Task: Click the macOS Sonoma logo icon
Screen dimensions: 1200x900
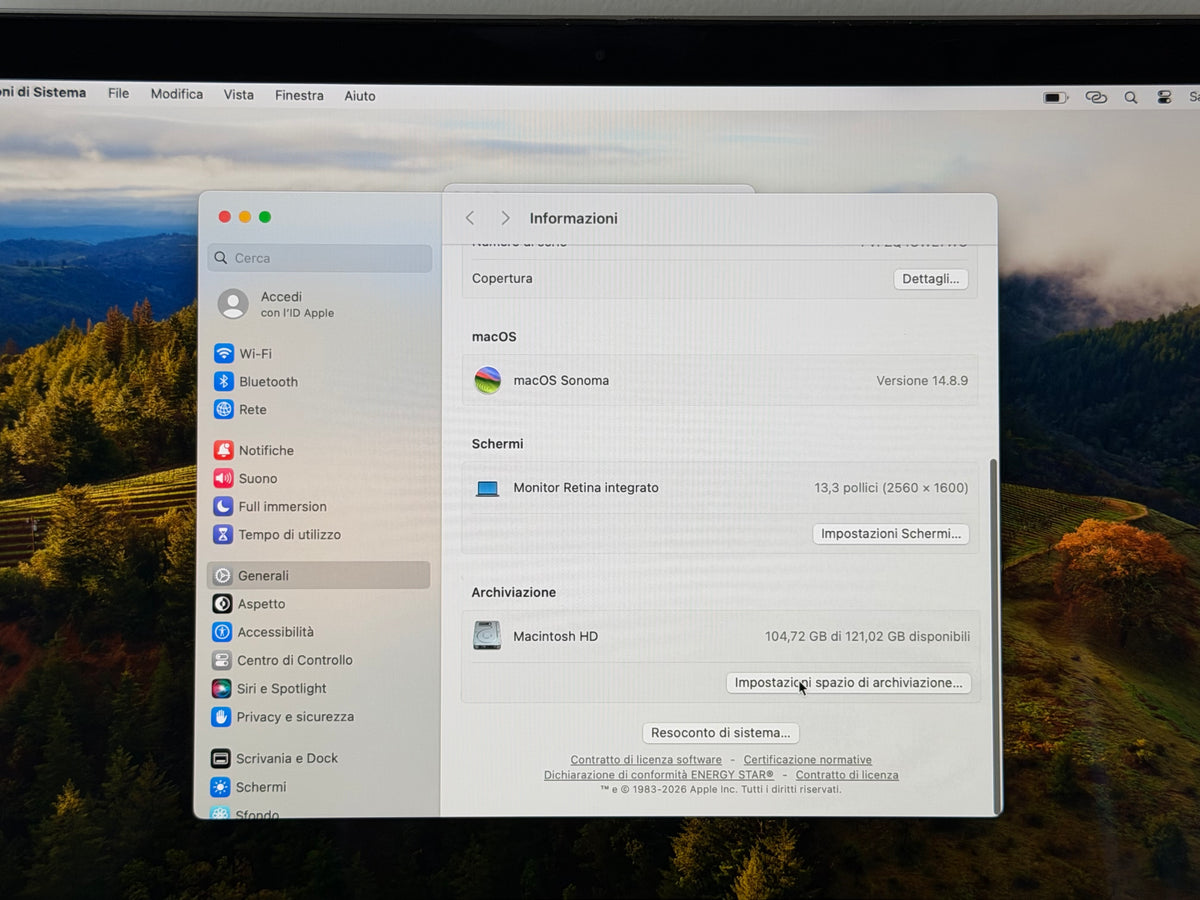Action: (x=488, y=380)
